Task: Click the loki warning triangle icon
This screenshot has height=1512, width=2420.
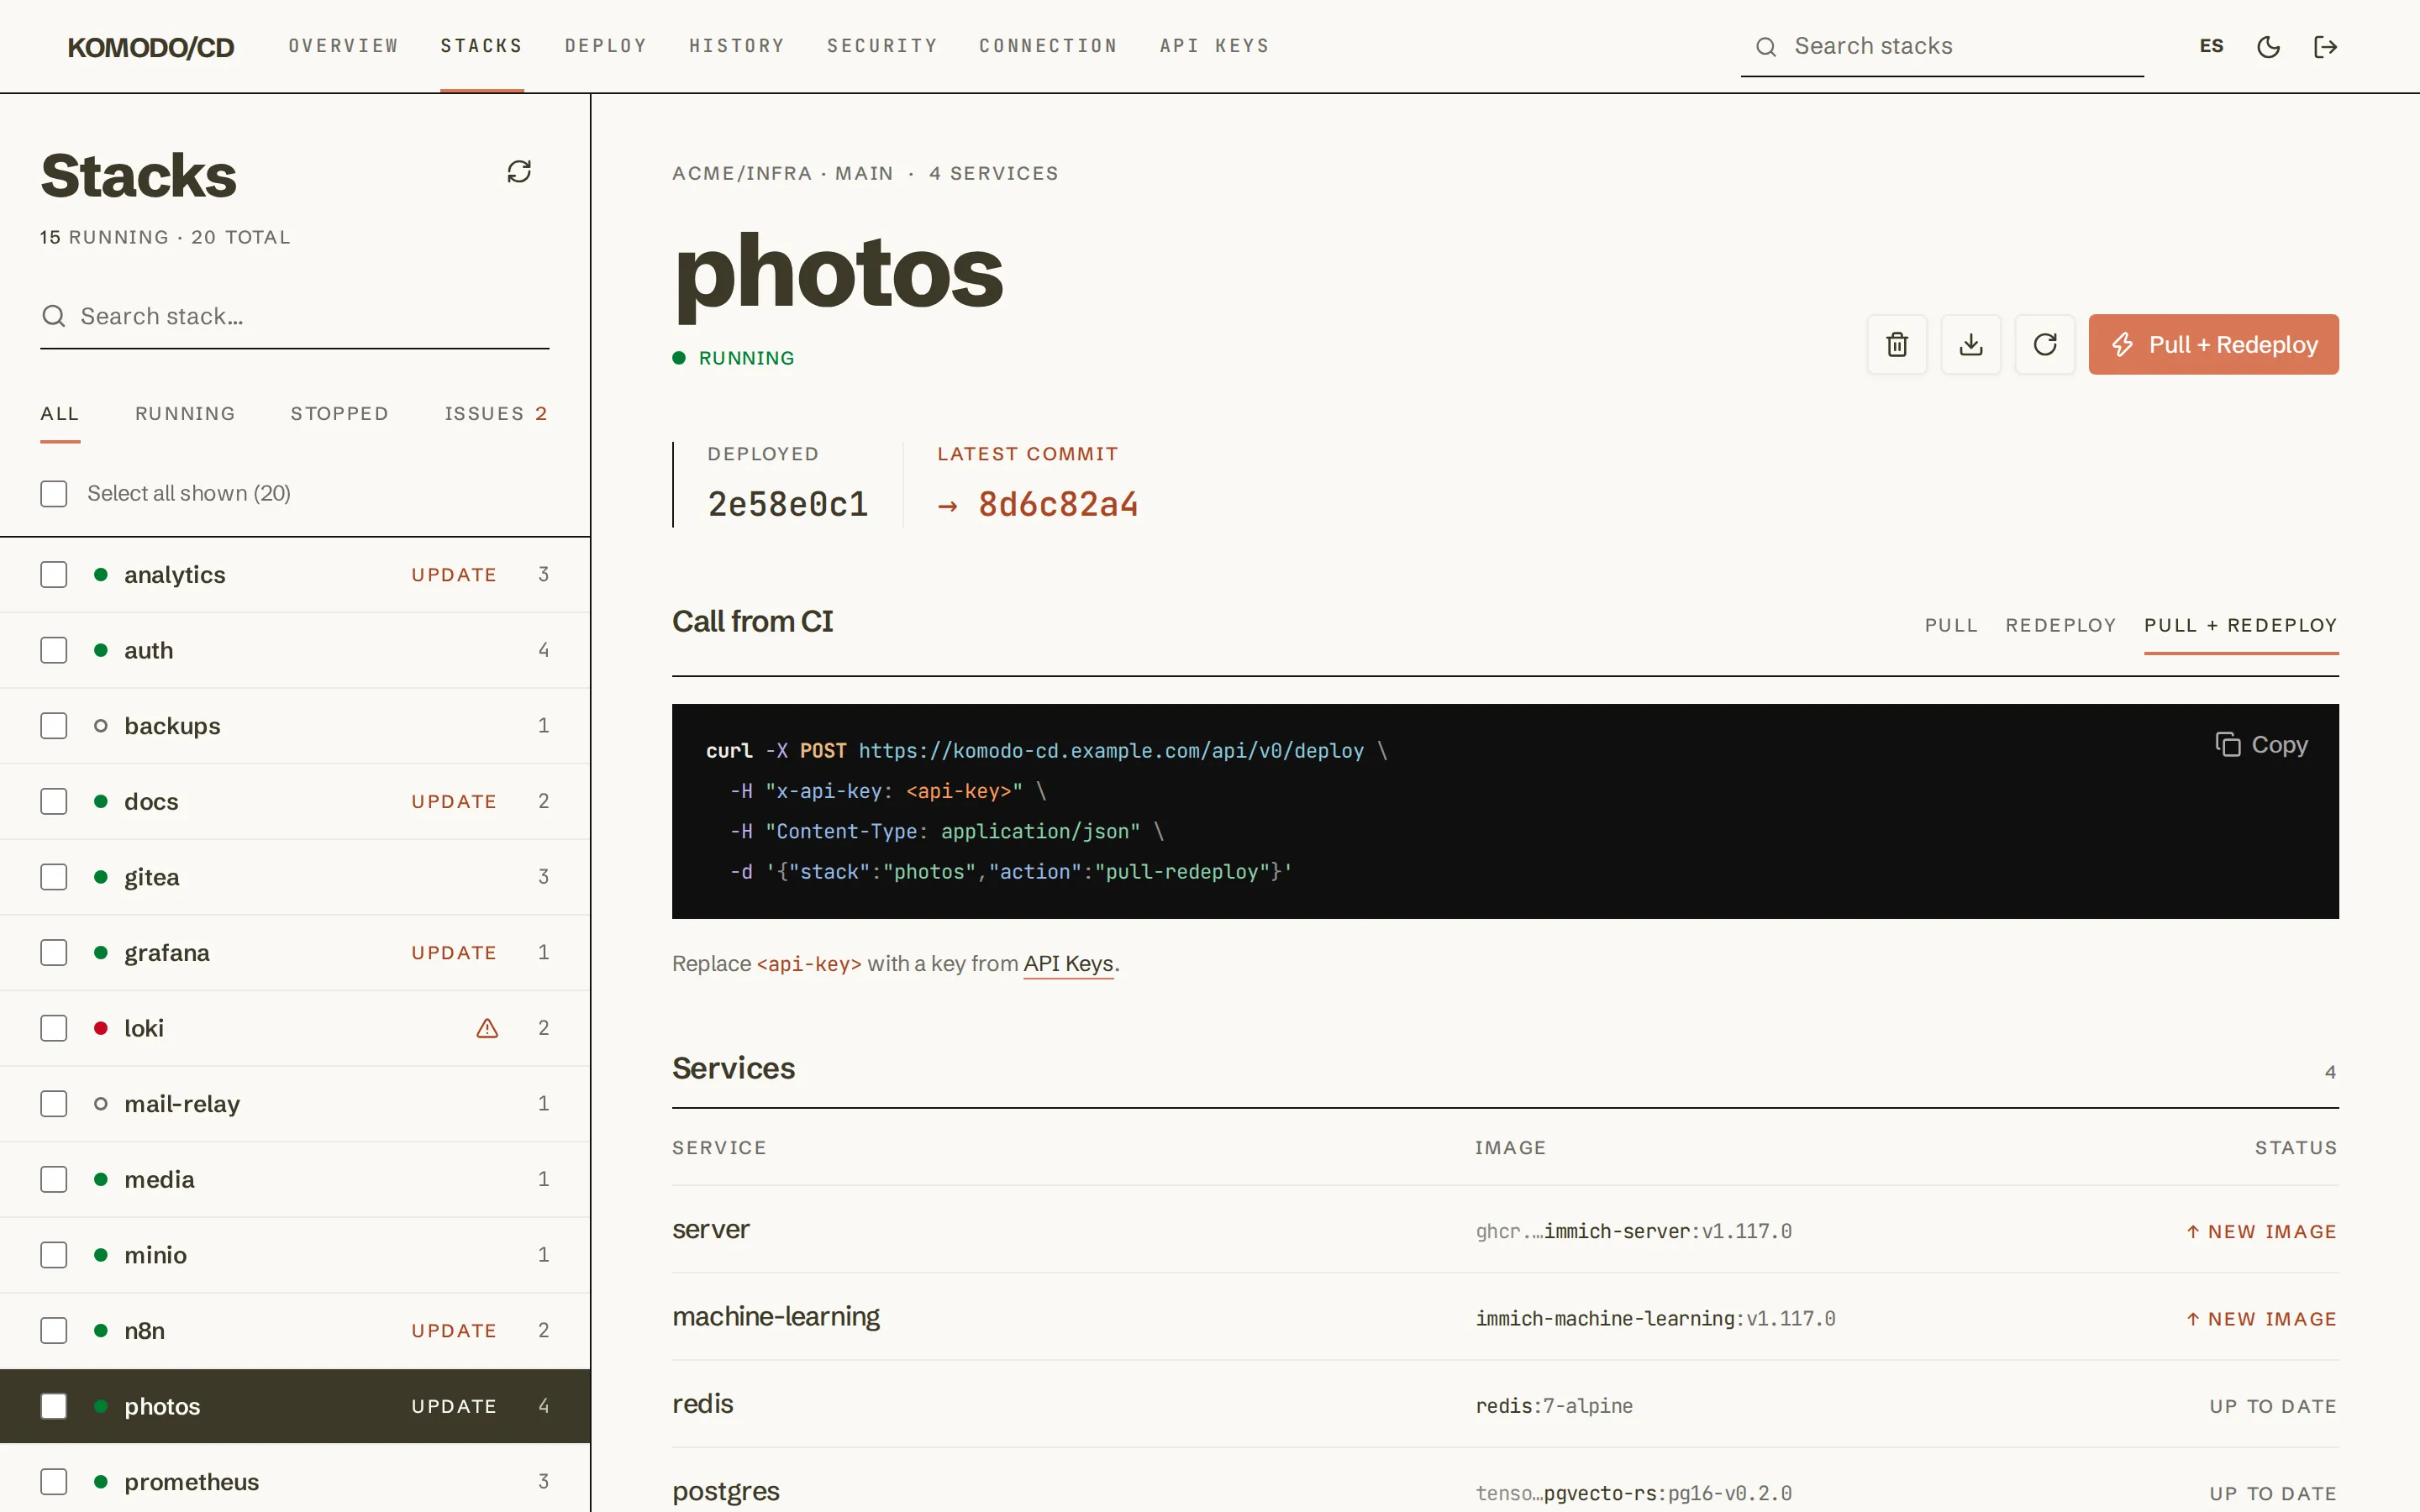Action: pyautogui.click(x=487, y=1028)
